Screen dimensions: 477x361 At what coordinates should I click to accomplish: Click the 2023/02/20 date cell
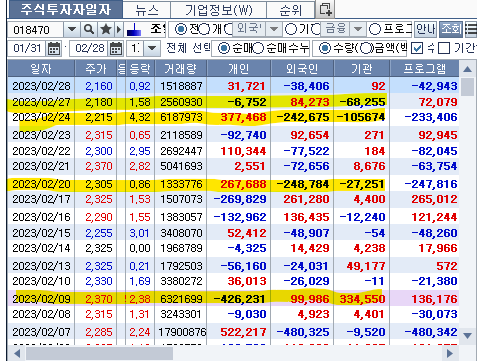tap(41, 184)
